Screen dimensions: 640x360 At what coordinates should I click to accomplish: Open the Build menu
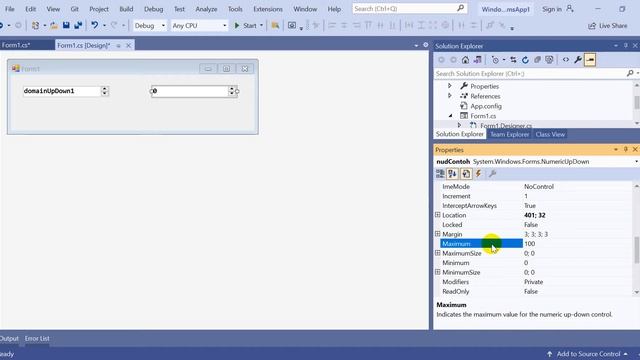(x=126, y=9)
